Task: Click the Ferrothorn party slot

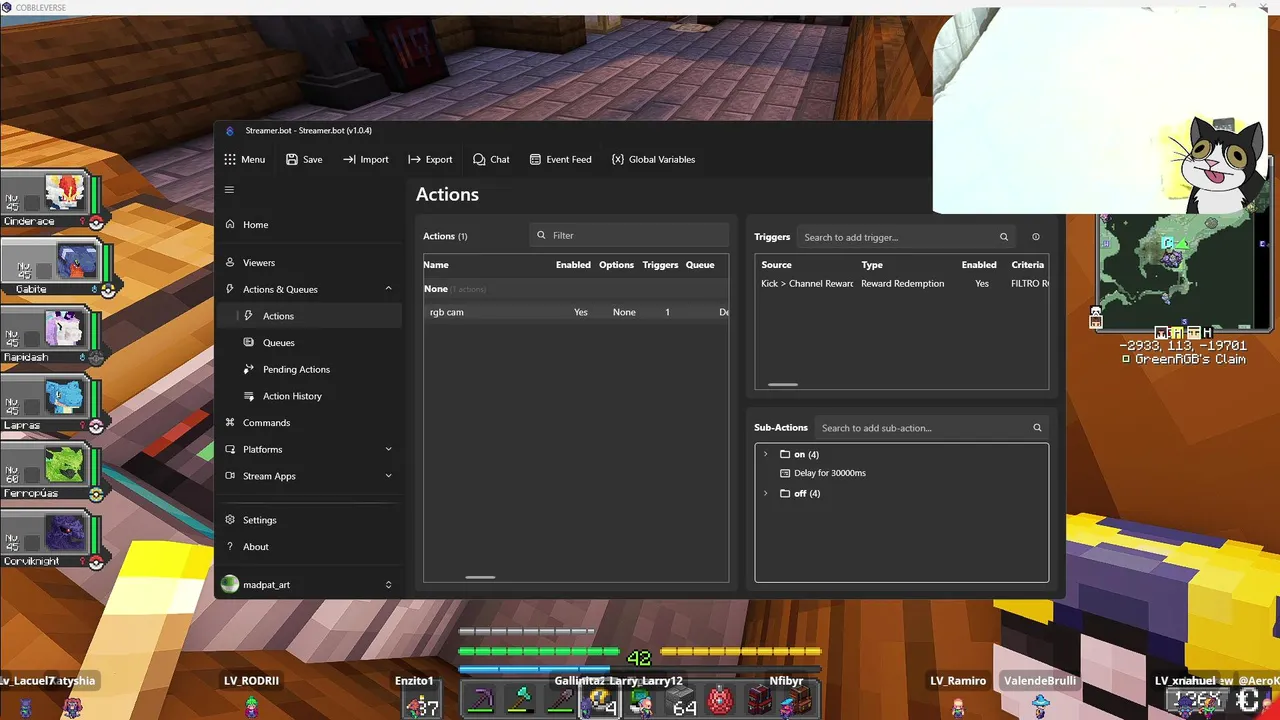Action: point(55,472)
